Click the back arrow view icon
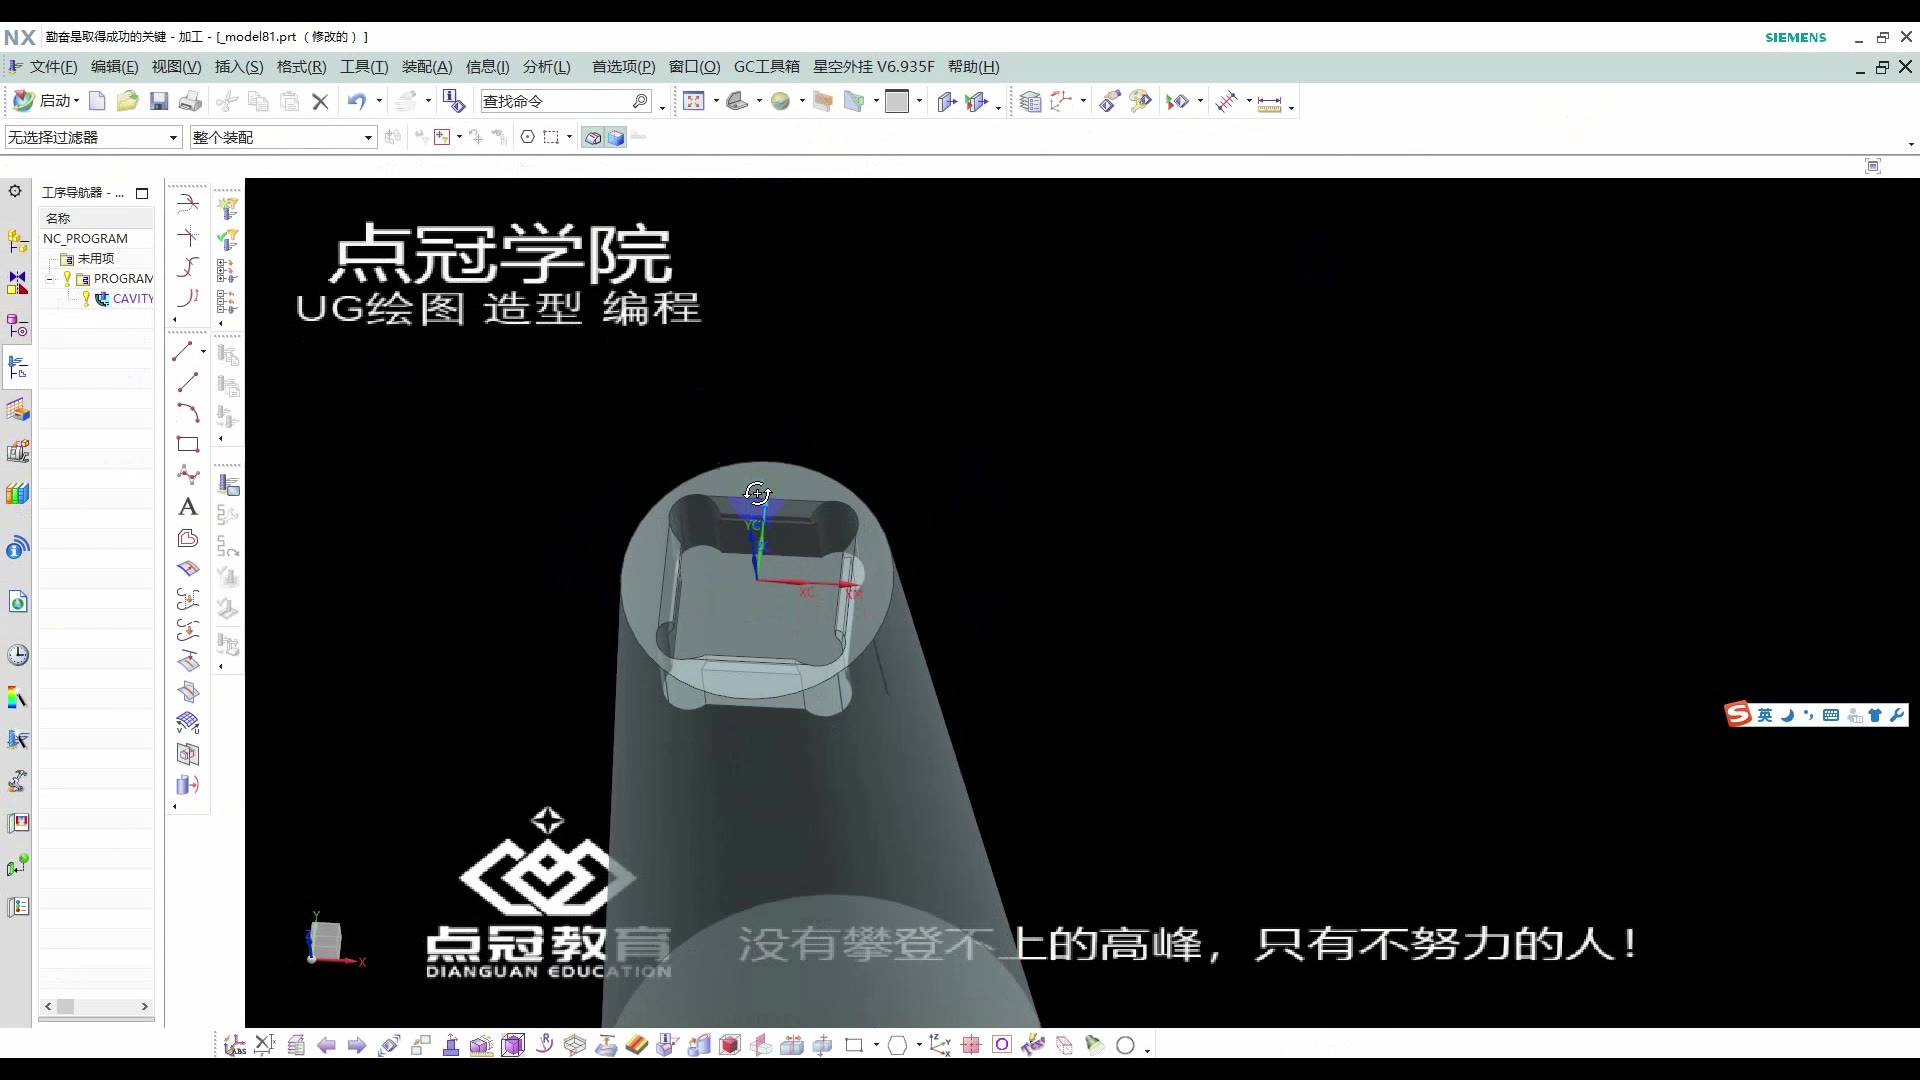 tap(326, 1045)
